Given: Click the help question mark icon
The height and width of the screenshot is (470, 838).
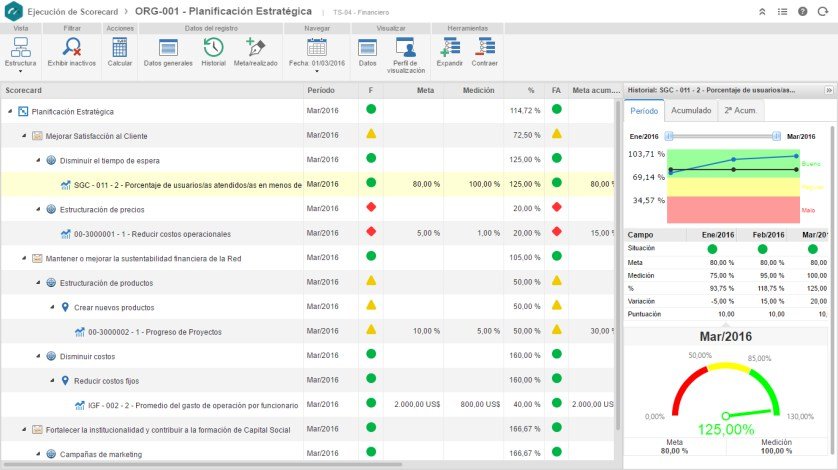Looking at the screenshot, I should tap(803, 11).
